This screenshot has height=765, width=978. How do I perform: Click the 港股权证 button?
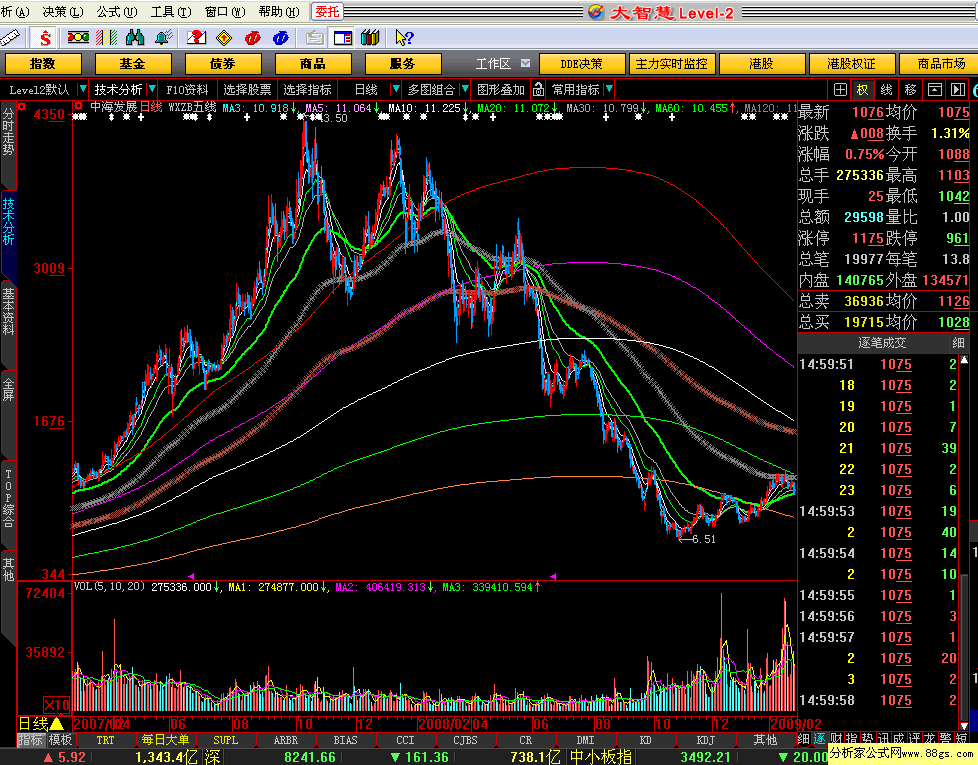point(851,64)
